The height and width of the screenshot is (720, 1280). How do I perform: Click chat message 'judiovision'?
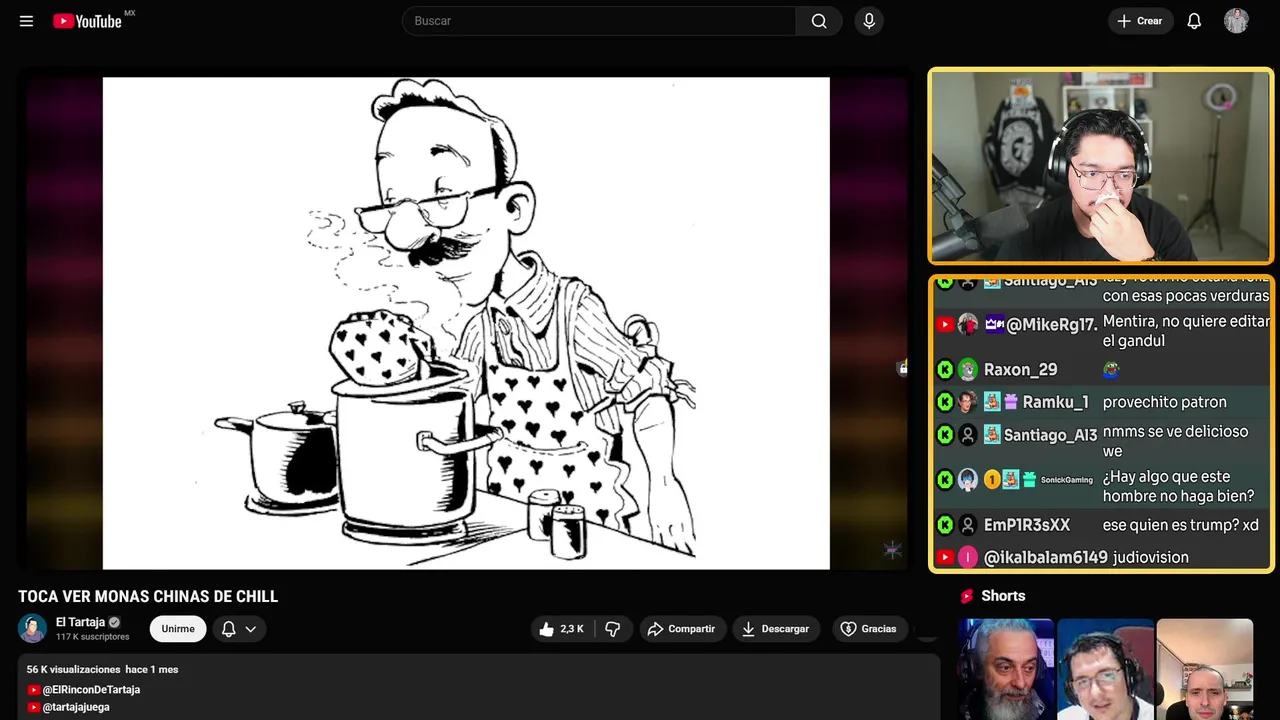point(1151,557)
